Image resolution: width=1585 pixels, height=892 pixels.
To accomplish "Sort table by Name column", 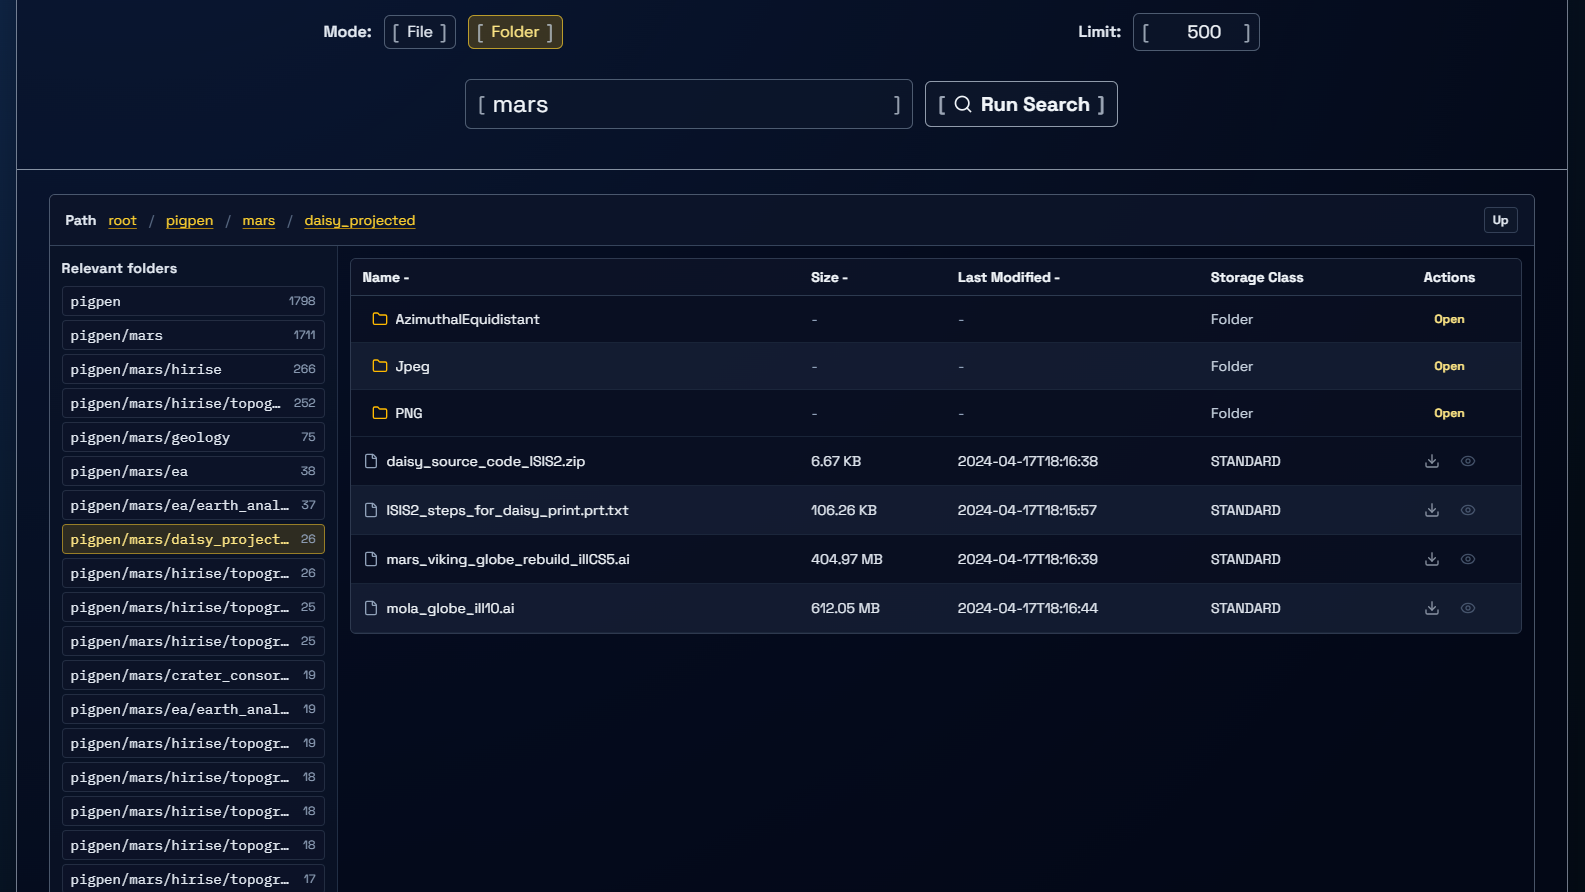I will coord(386,277).
